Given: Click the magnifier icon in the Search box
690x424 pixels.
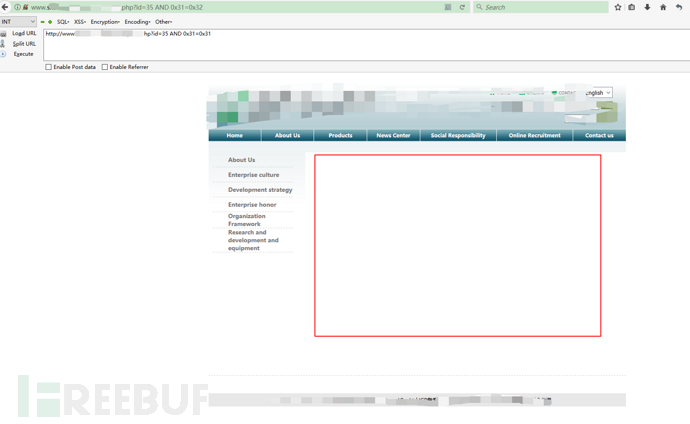Looking at the screenshot, I should pyautogui.click(x=479, y=7).
